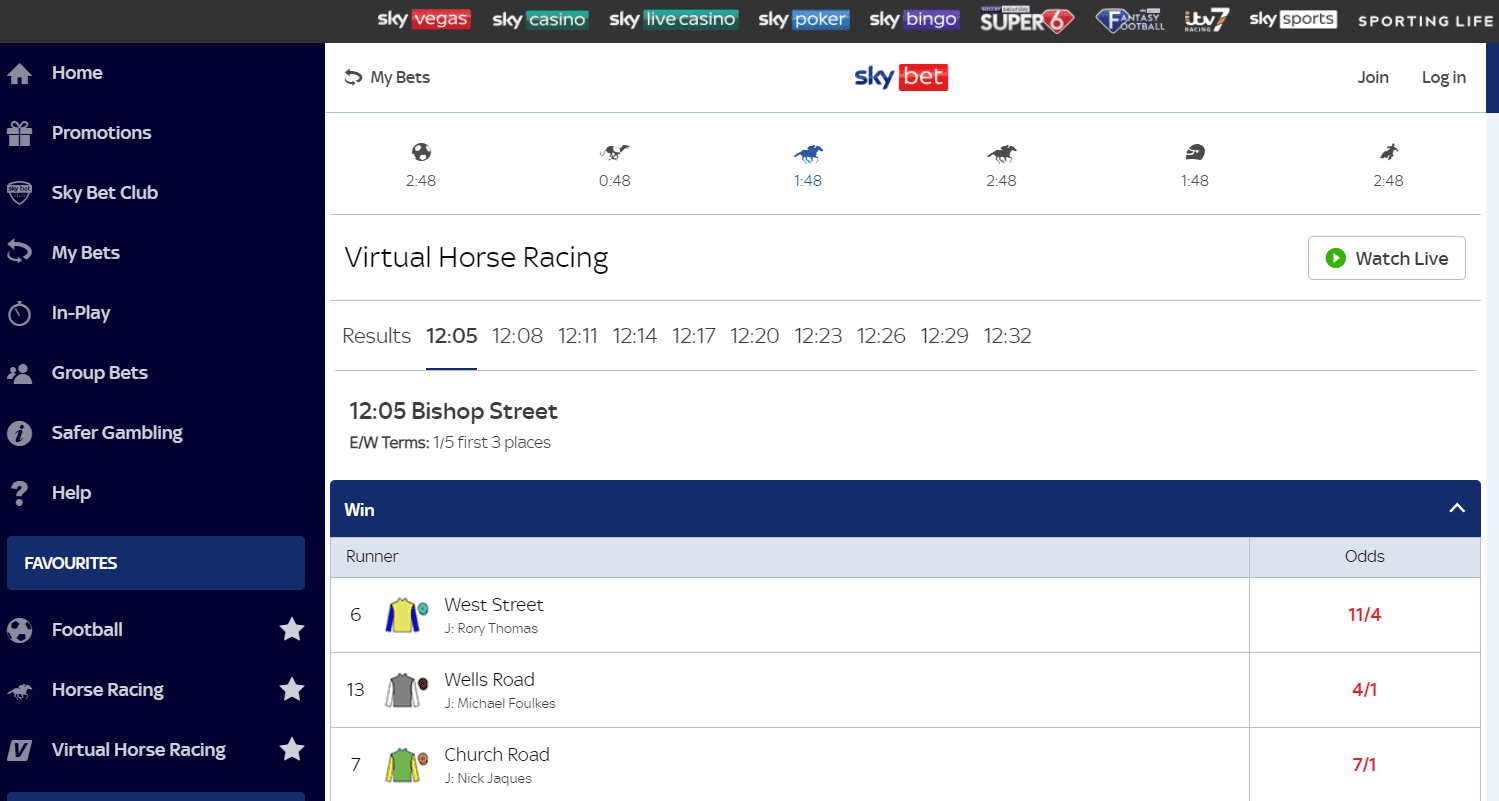Open Sky Vegas from the top bar
Screen dimensions: 1499x801
(x=424, y=19)
